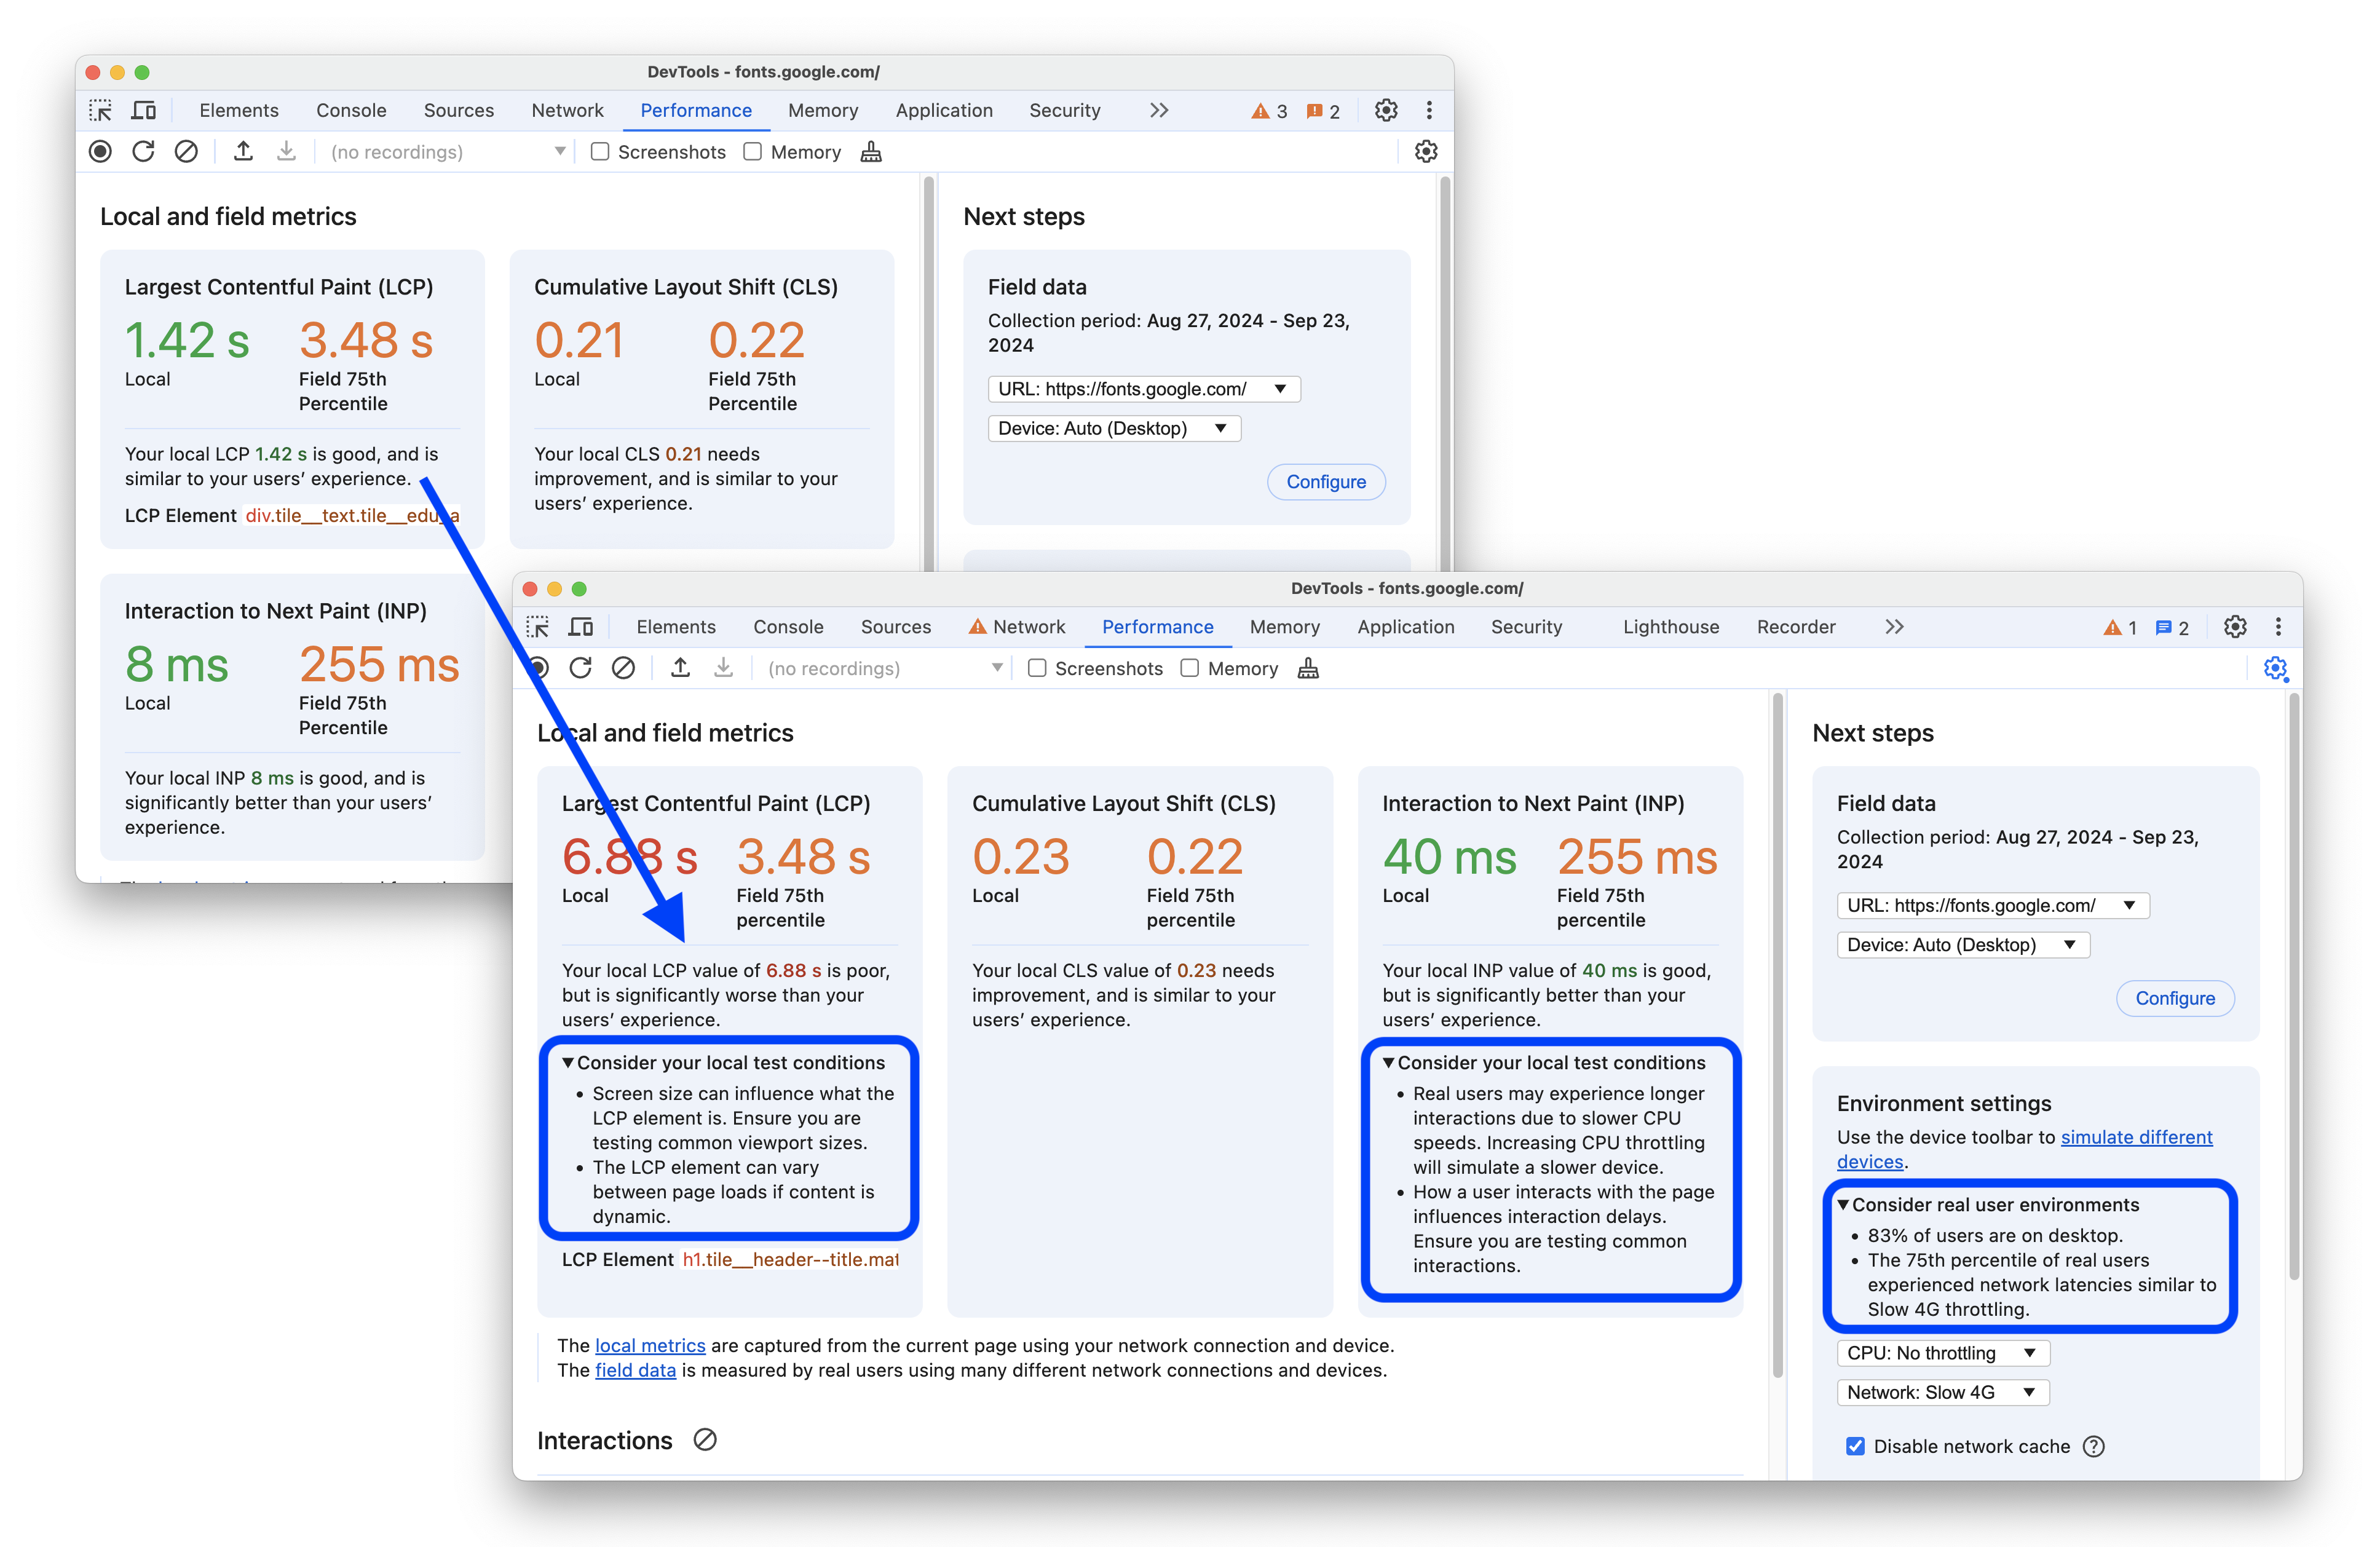
Task: Select the CPU No throttling dropdown
Action: click(x=1938, y=1351)
